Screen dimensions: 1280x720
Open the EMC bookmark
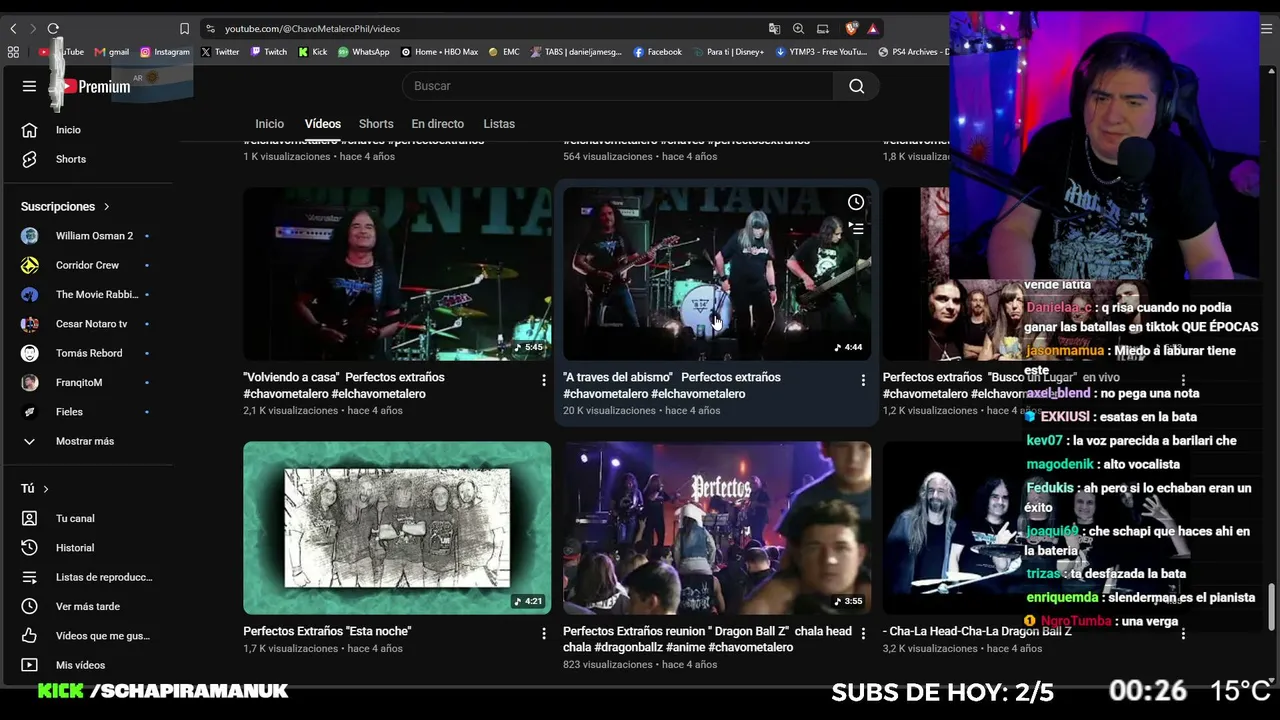click(x=505, y=52)
